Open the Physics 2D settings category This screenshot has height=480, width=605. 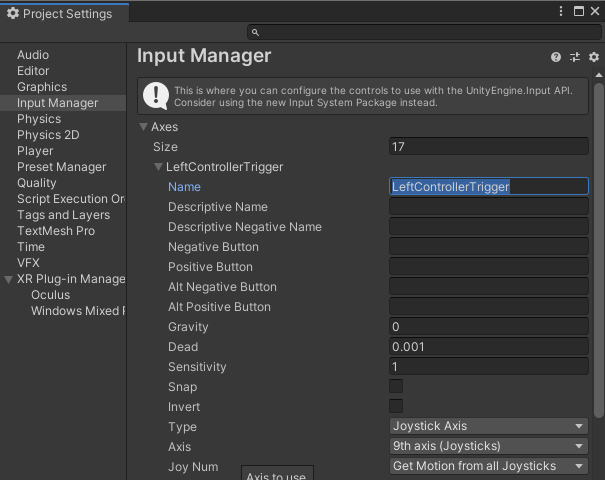click(48, 135)
